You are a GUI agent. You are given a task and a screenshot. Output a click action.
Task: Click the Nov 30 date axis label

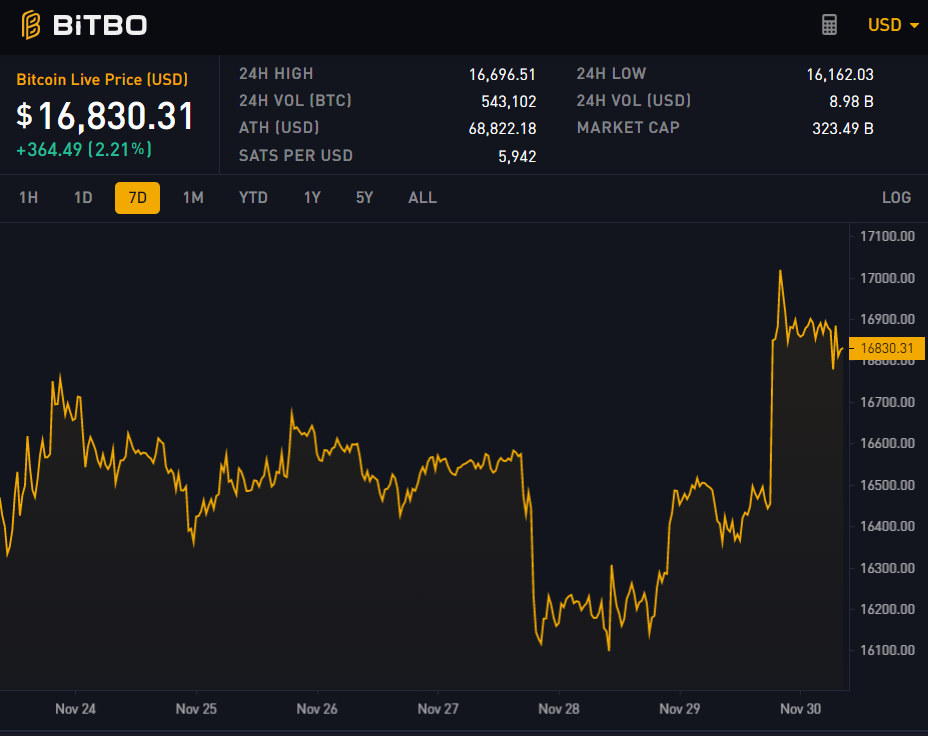[800, 709]
